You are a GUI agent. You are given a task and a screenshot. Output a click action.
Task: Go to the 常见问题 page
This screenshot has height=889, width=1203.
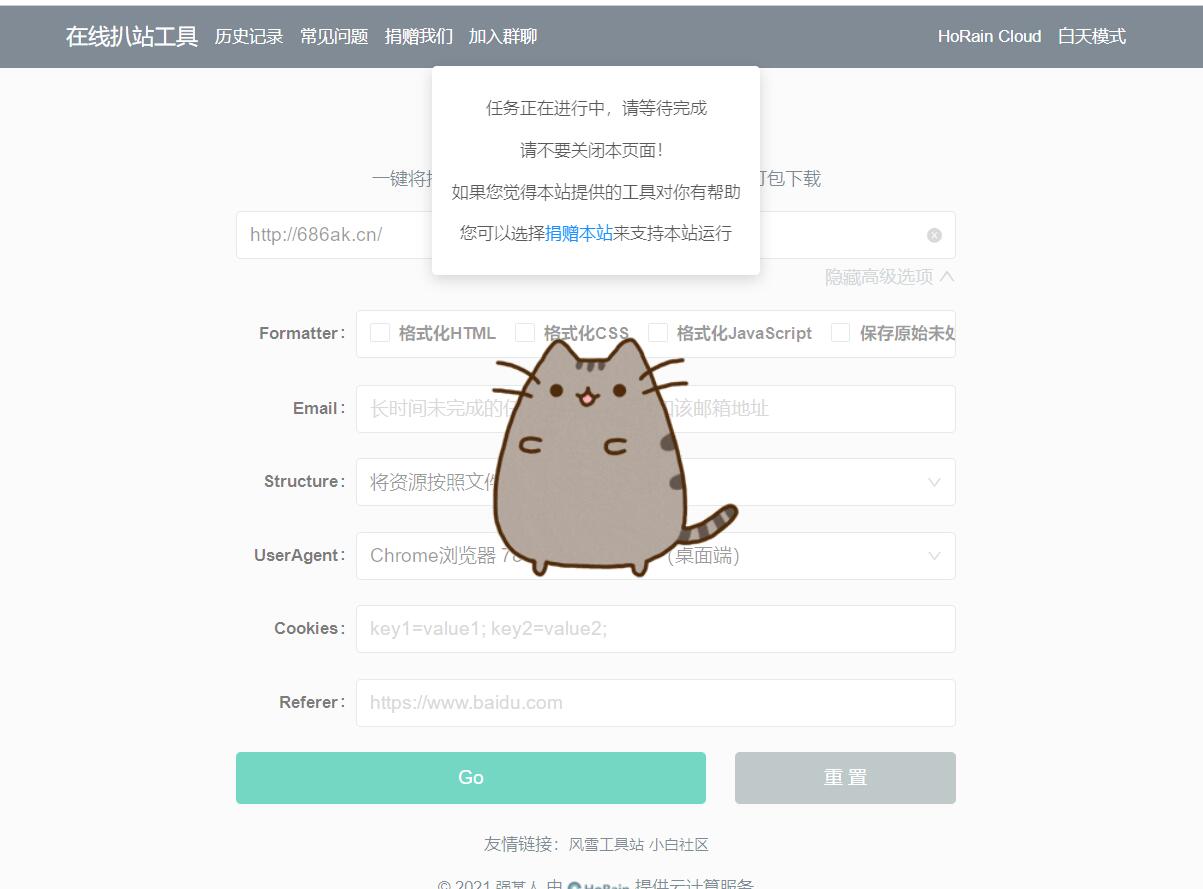click(x=334, y=37)
